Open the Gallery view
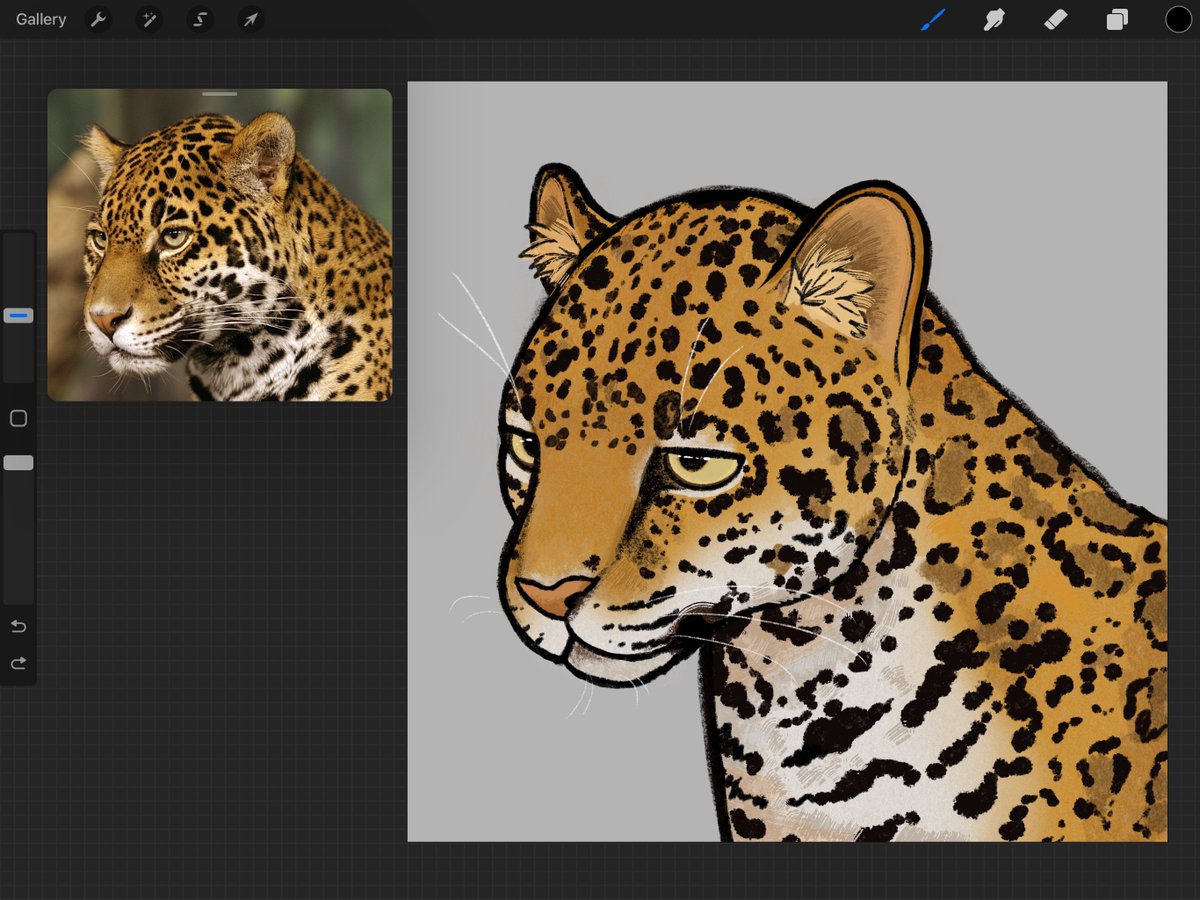Viewport: 1200px width, 900px height. point(41,19)
